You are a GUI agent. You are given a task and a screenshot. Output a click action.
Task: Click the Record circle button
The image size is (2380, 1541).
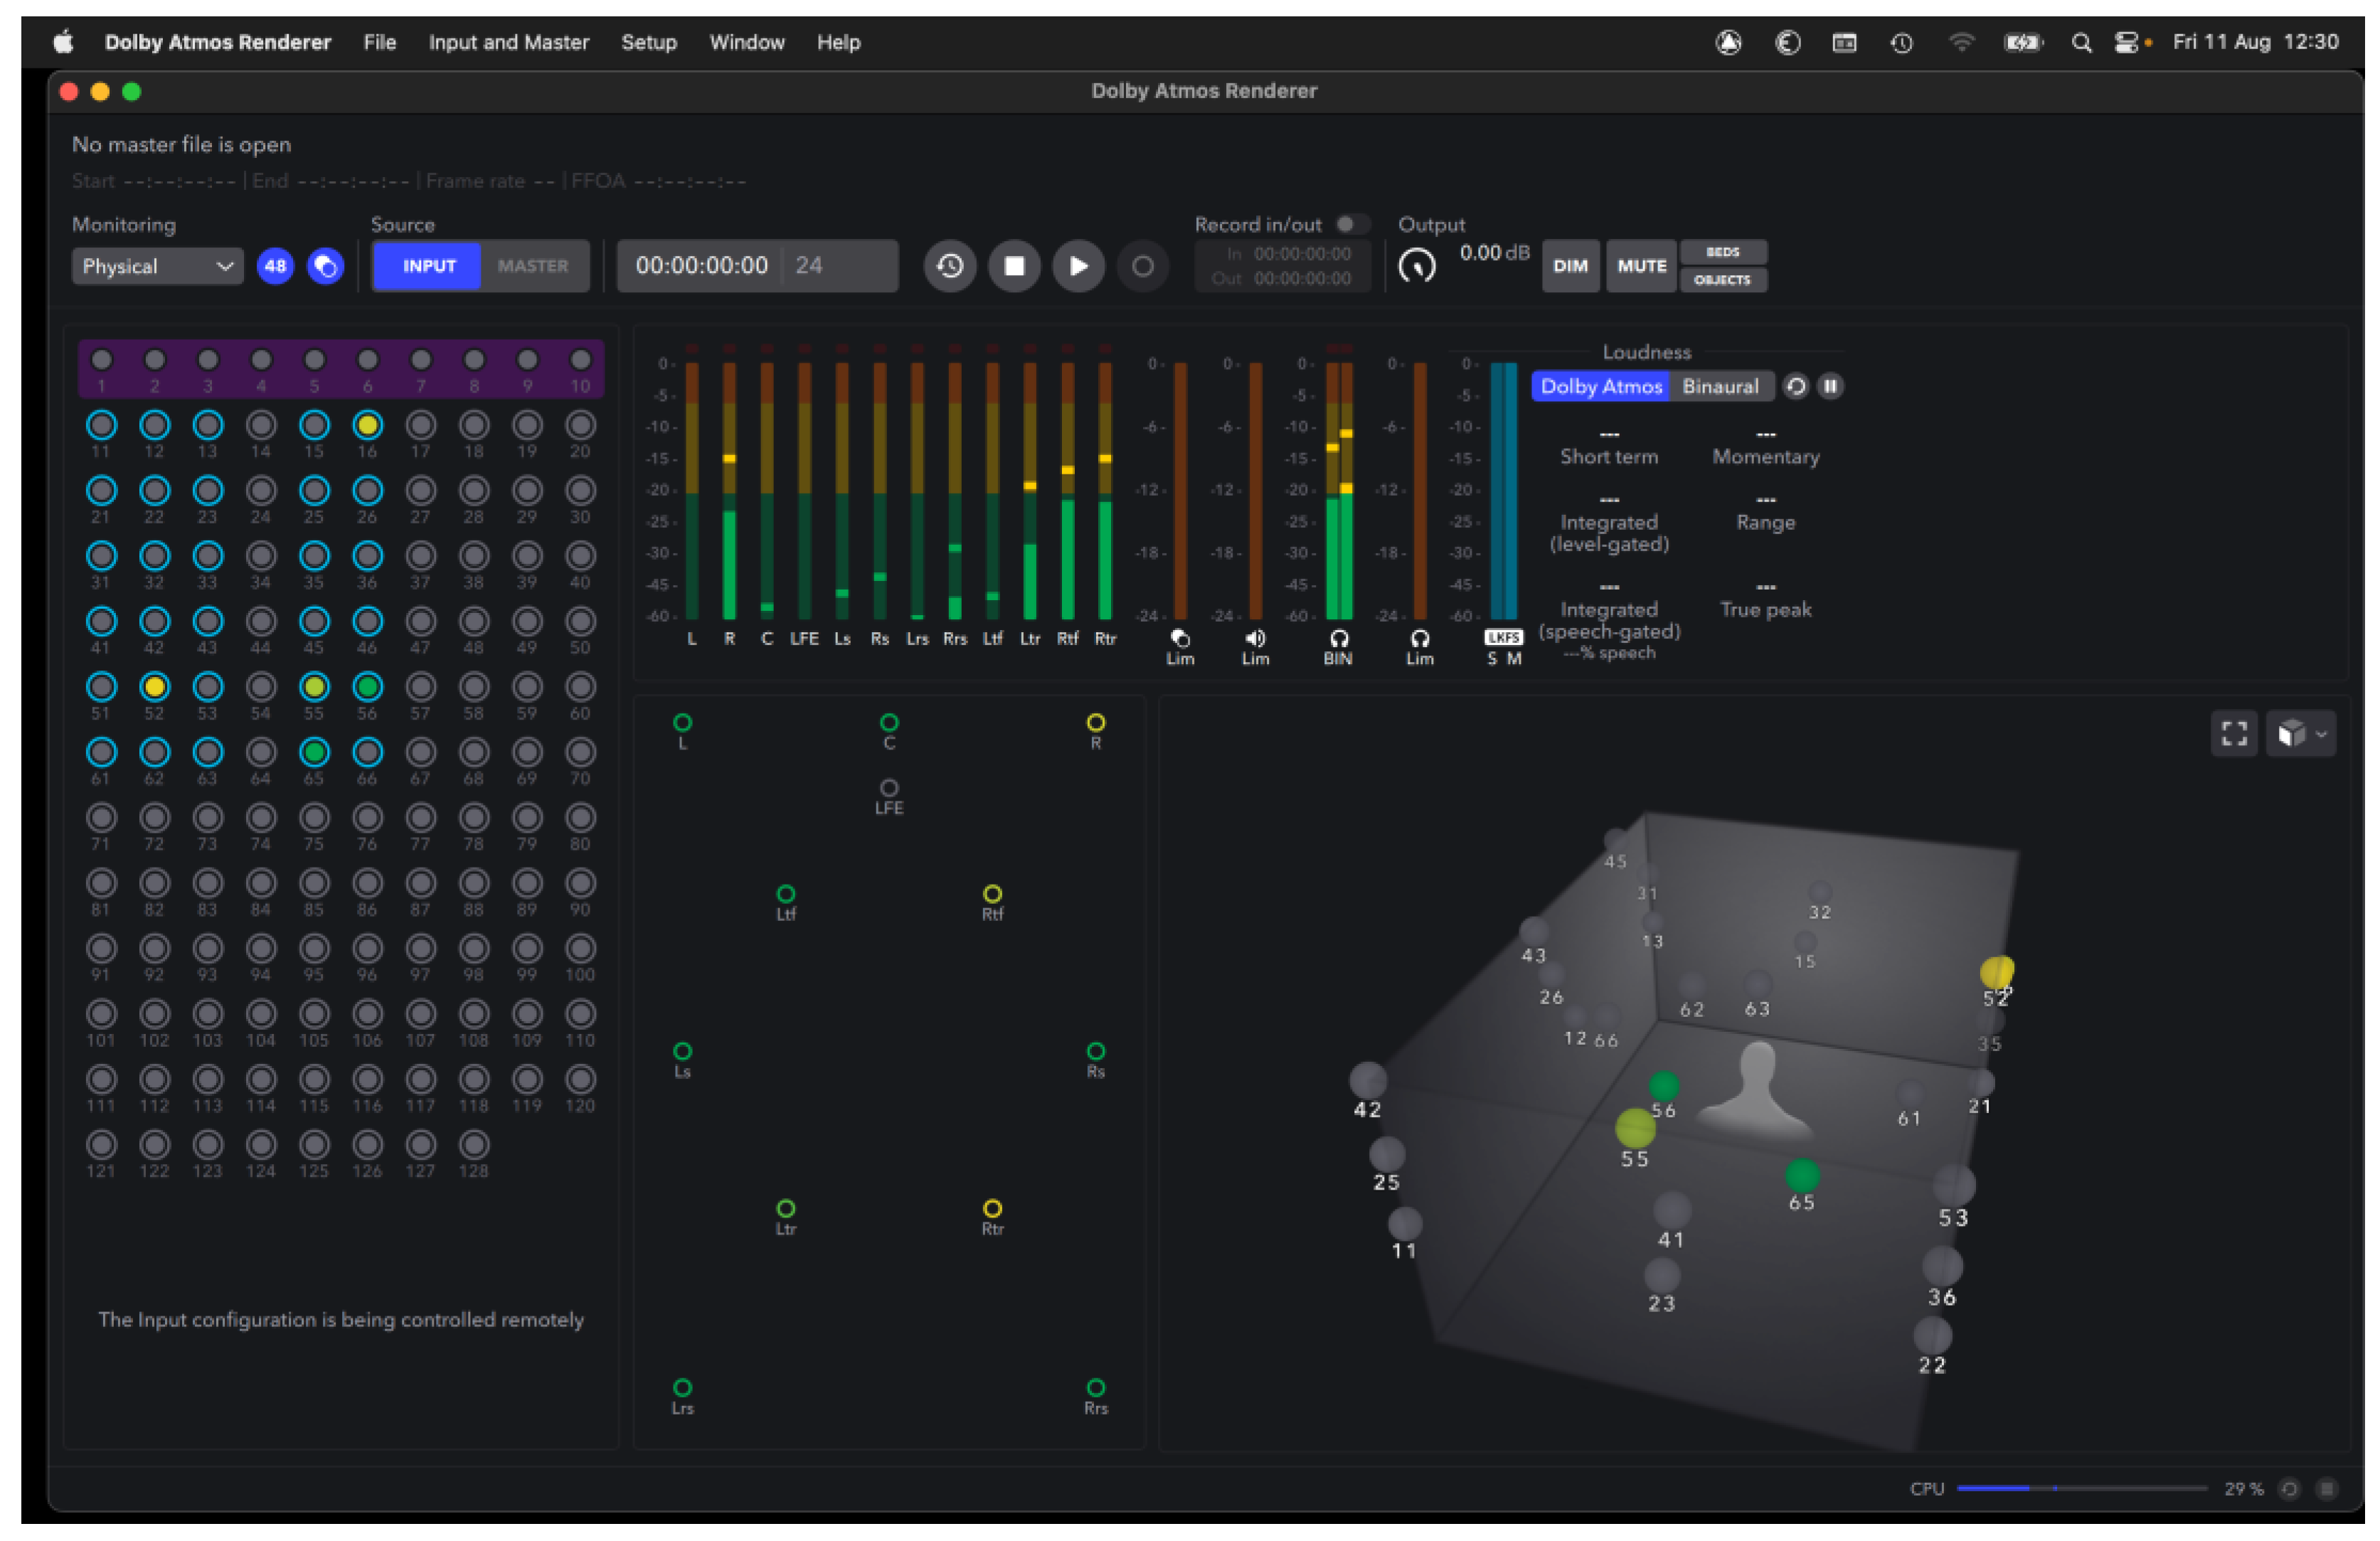(1142, 266)
